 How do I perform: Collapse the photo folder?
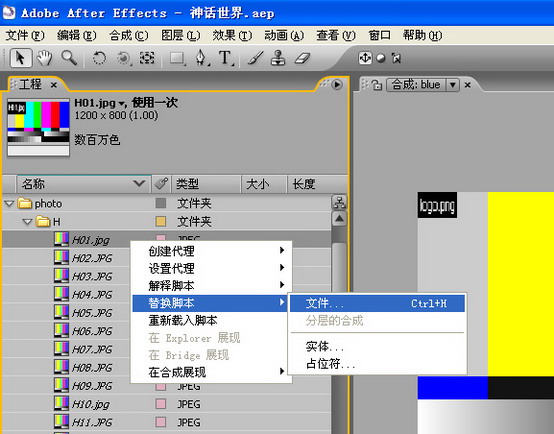[x=9, y=204]
